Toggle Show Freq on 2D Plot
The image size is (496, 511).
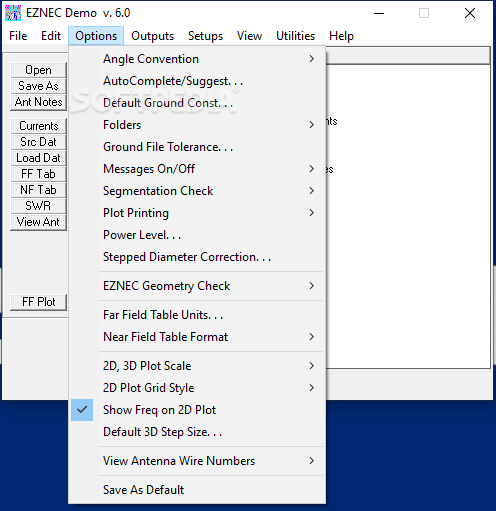pyautogui.click(x=197, y=410)
